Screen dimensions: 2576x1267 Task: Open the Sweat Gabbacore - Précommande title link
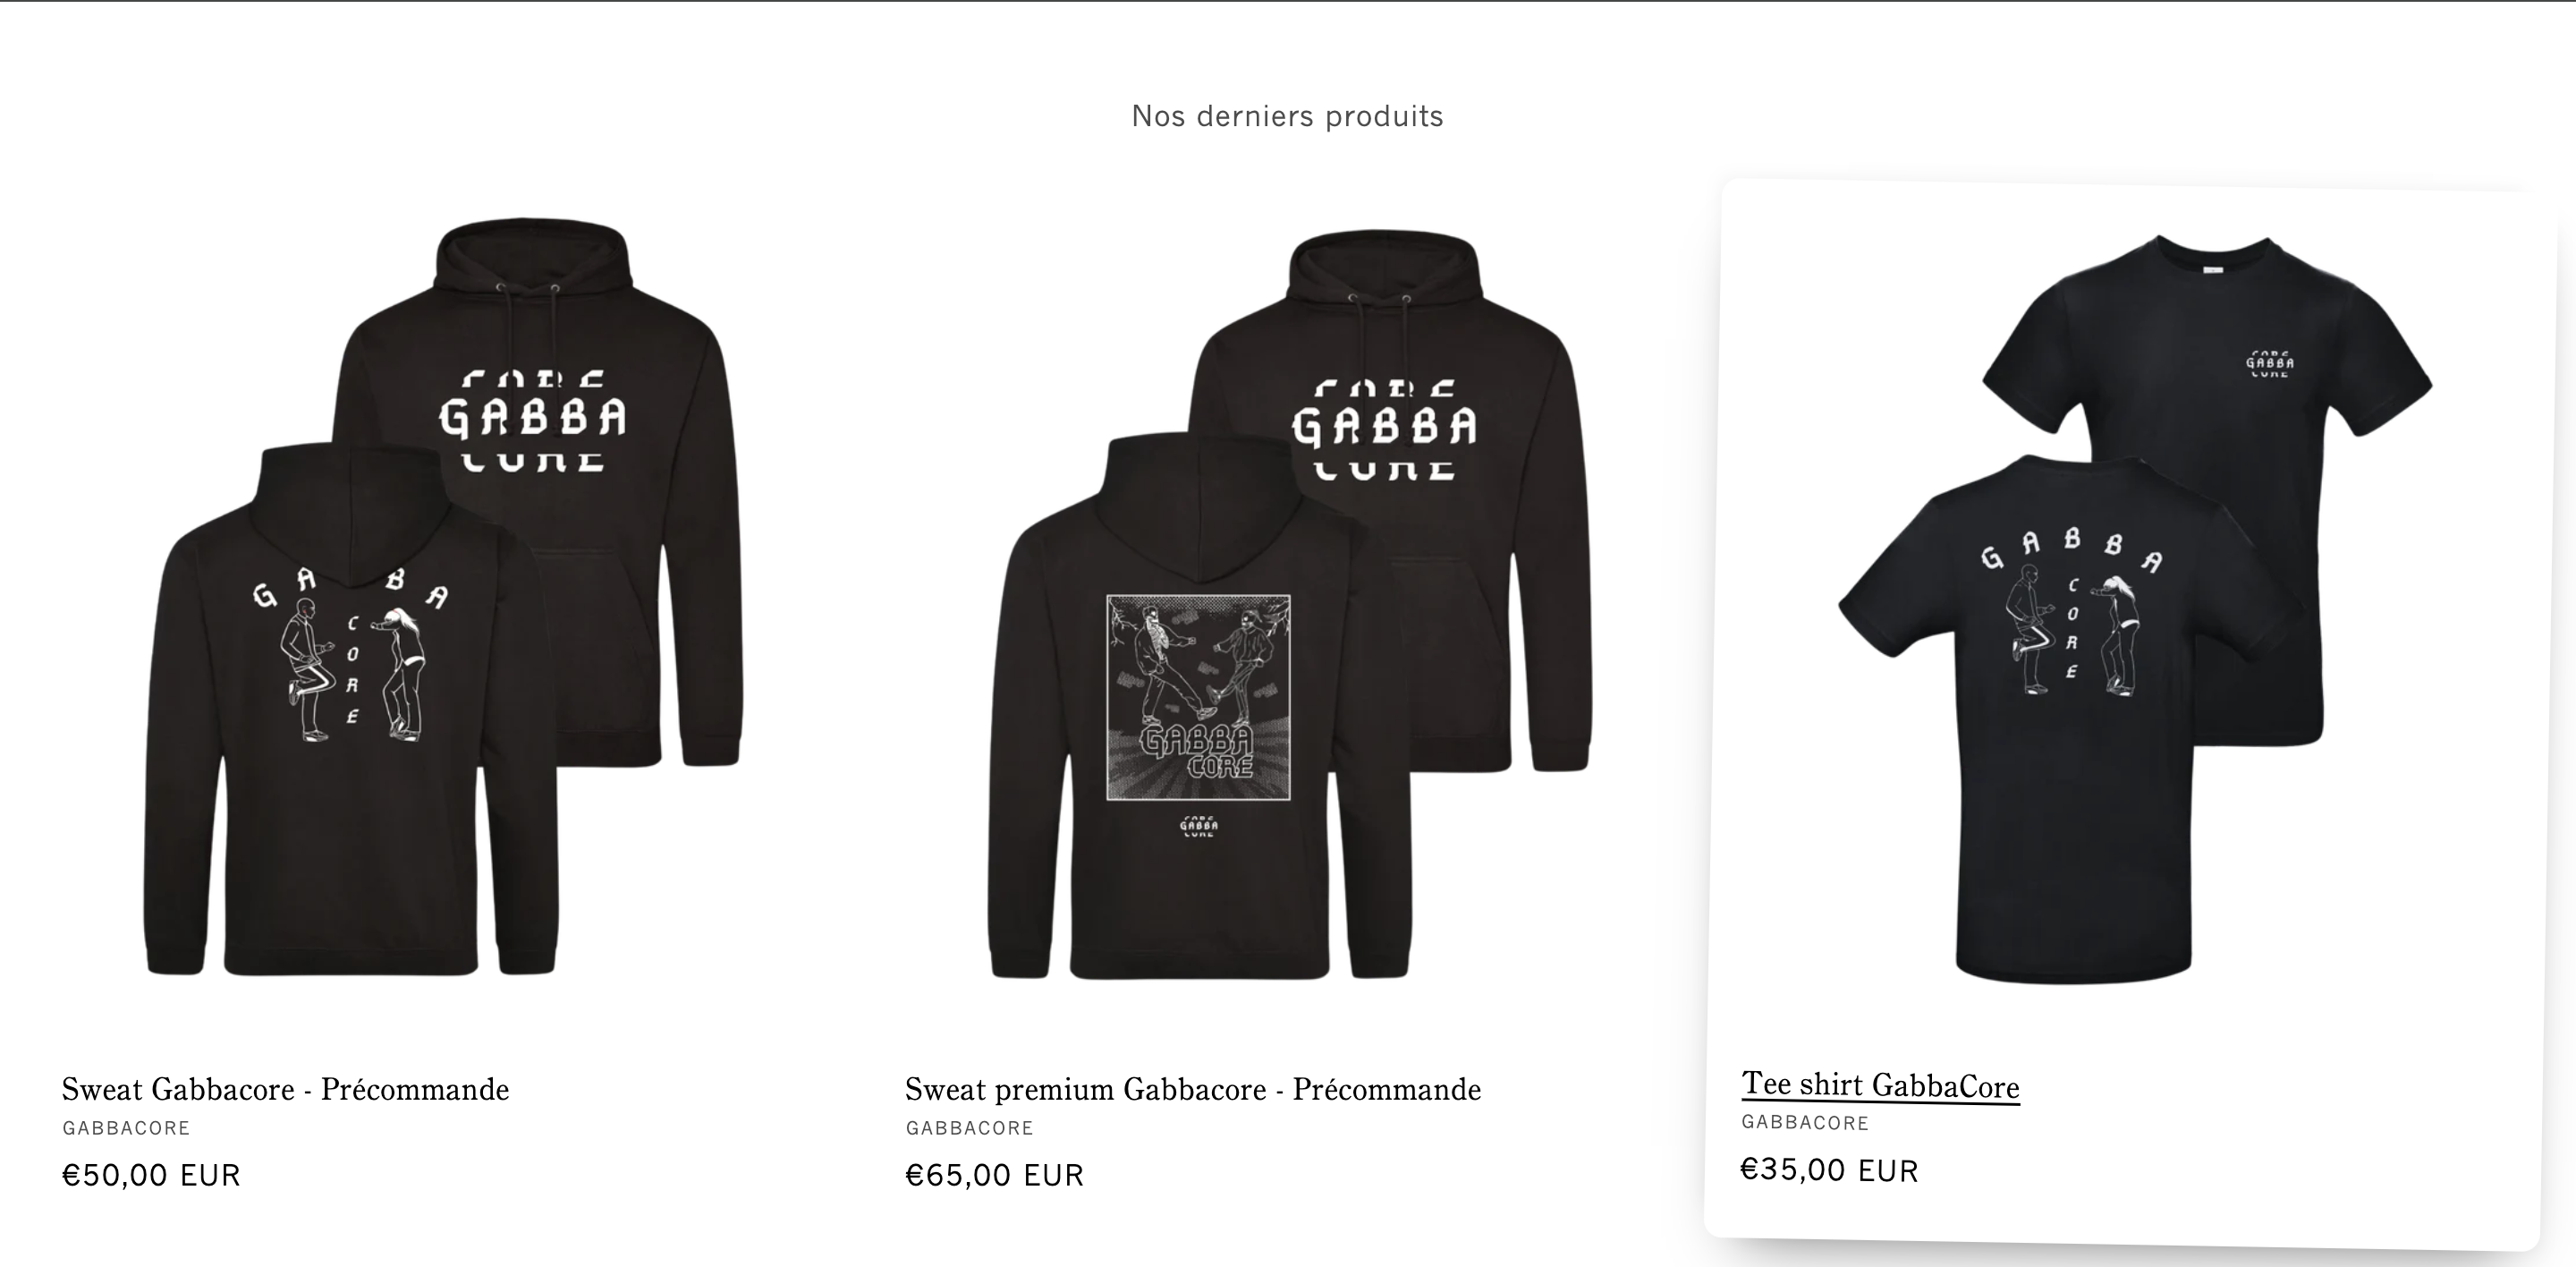285,1089
